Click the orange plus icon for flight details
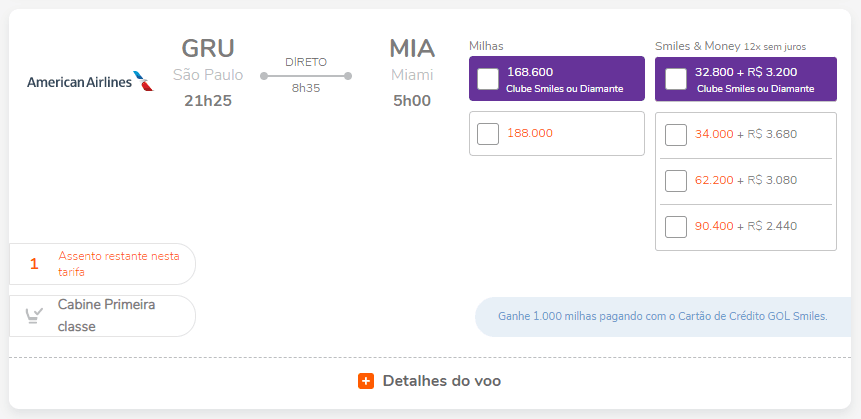Viewport: 861px width, 419px height. 366,381
